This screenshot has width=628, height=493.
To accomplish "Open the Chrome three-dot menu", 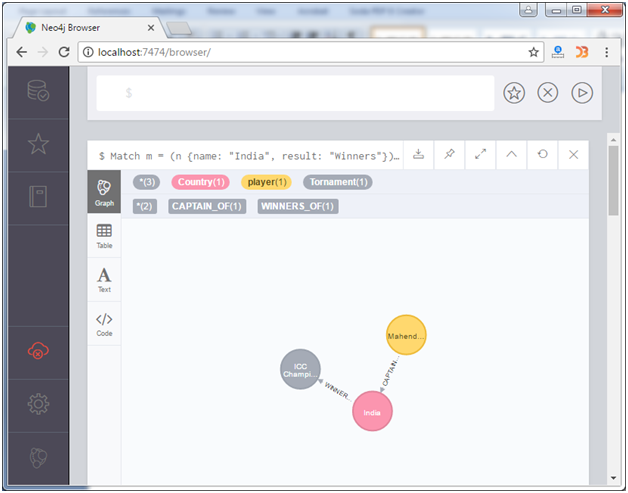I will tap(607, 52).
